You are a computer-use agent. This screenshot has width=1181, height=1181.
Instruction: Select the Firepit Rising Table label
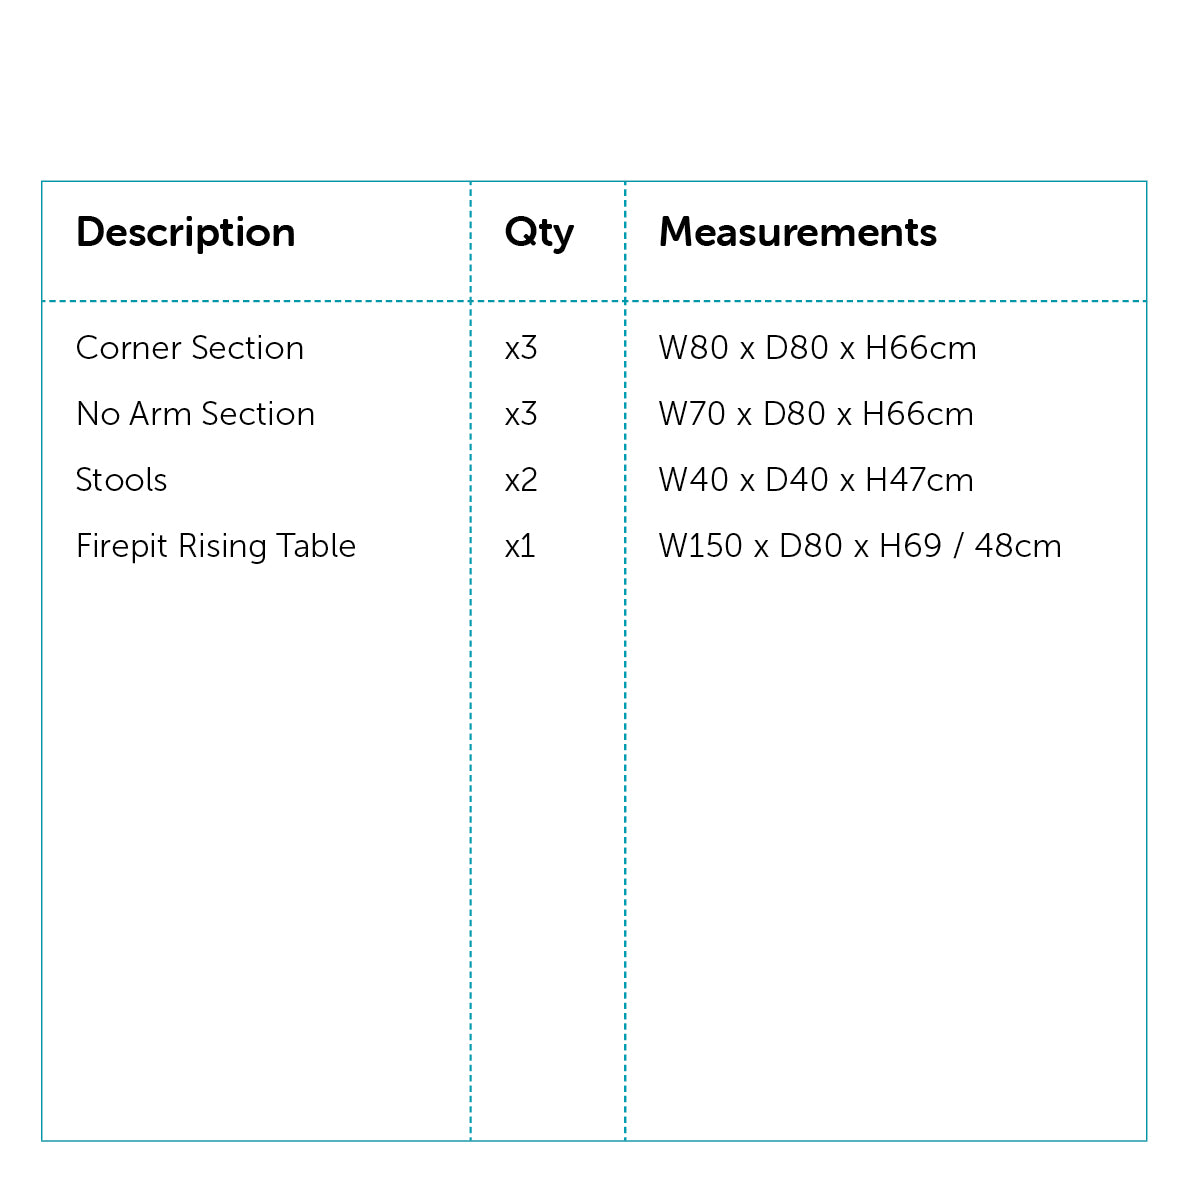click(215, 547)
